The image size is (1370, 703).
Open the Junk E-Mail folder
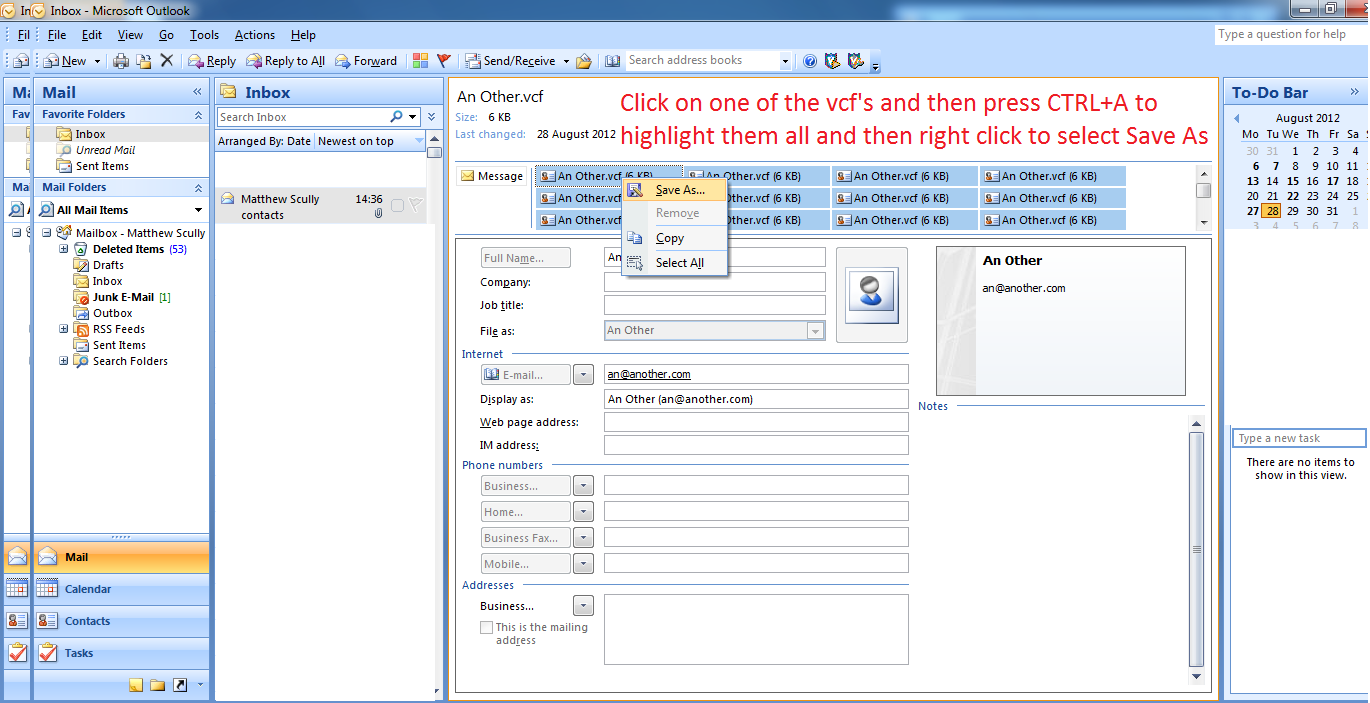coord(123,297)
